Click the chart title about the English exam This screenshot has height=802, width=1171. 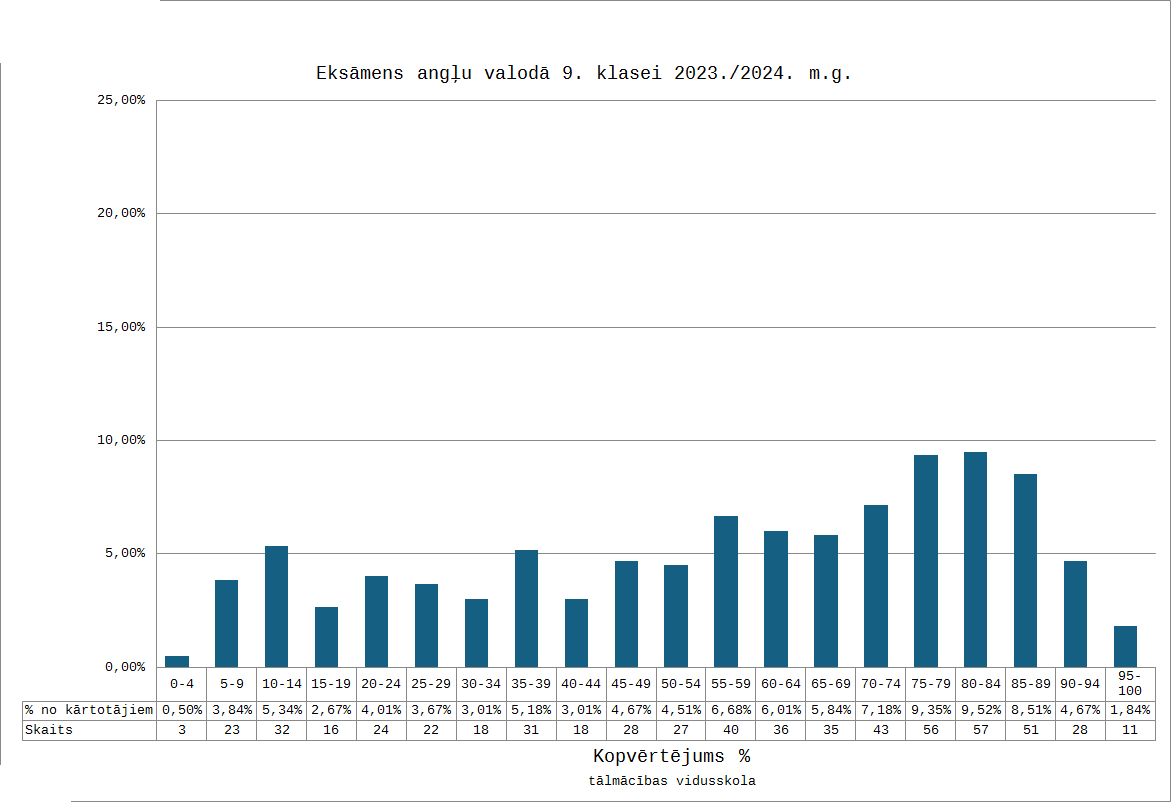[x=584, y=73]
